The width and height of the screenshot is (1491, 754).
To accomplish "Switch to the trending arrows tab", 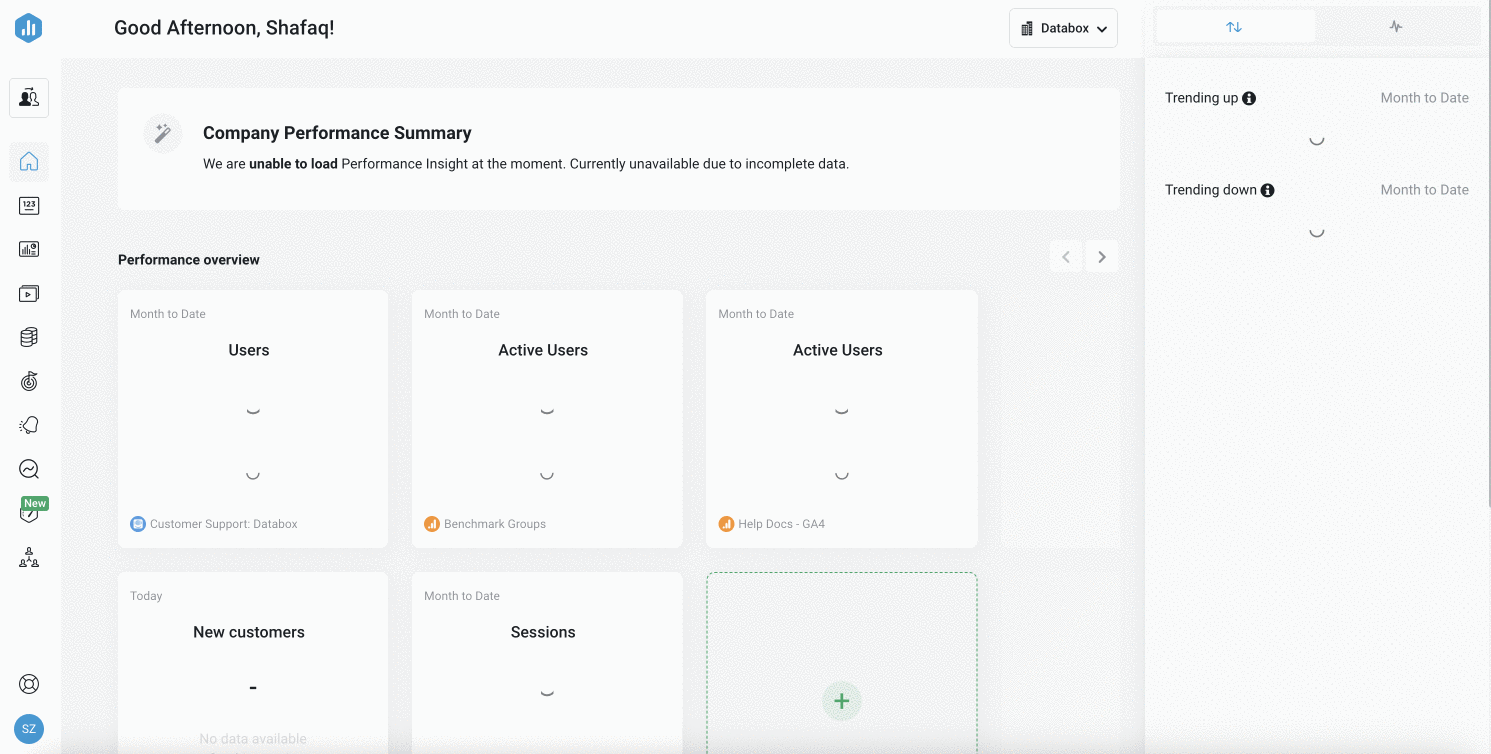I will tap(1234, 27).
